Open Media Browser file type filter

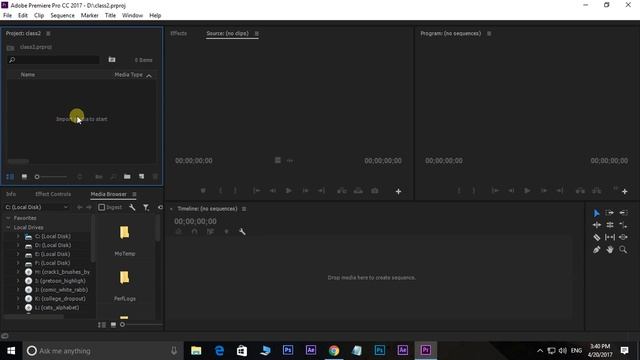coord(146,207)
